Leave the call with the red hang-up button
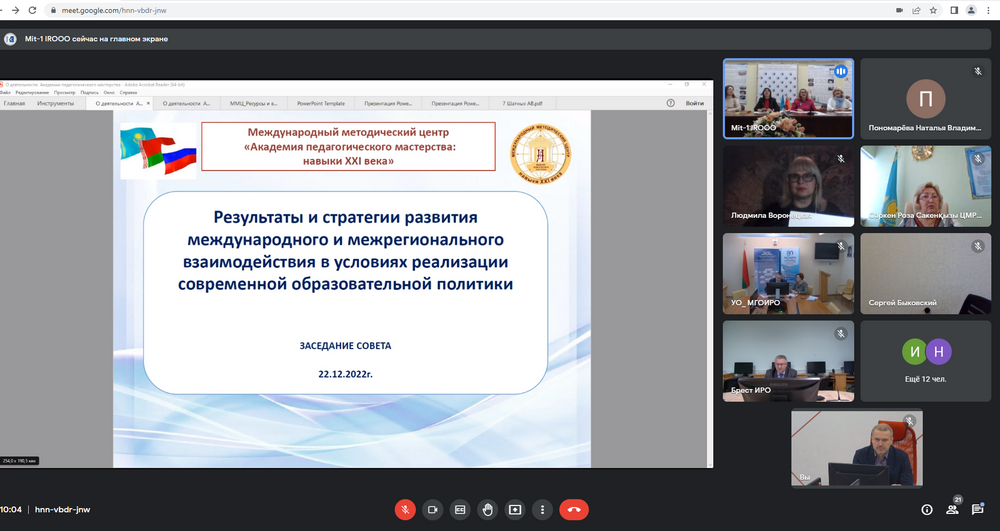Viewport: 1000px width, 531px height. (x=574, y=509)
